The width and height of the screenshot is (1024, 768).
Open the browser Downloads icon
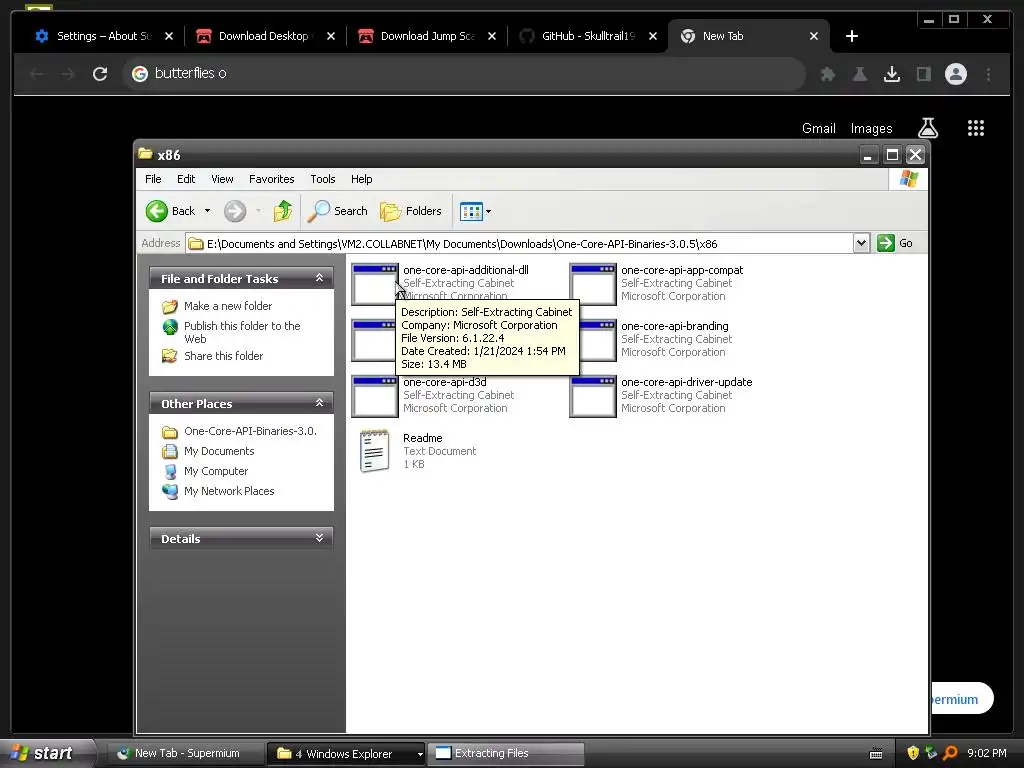point(892,74)
